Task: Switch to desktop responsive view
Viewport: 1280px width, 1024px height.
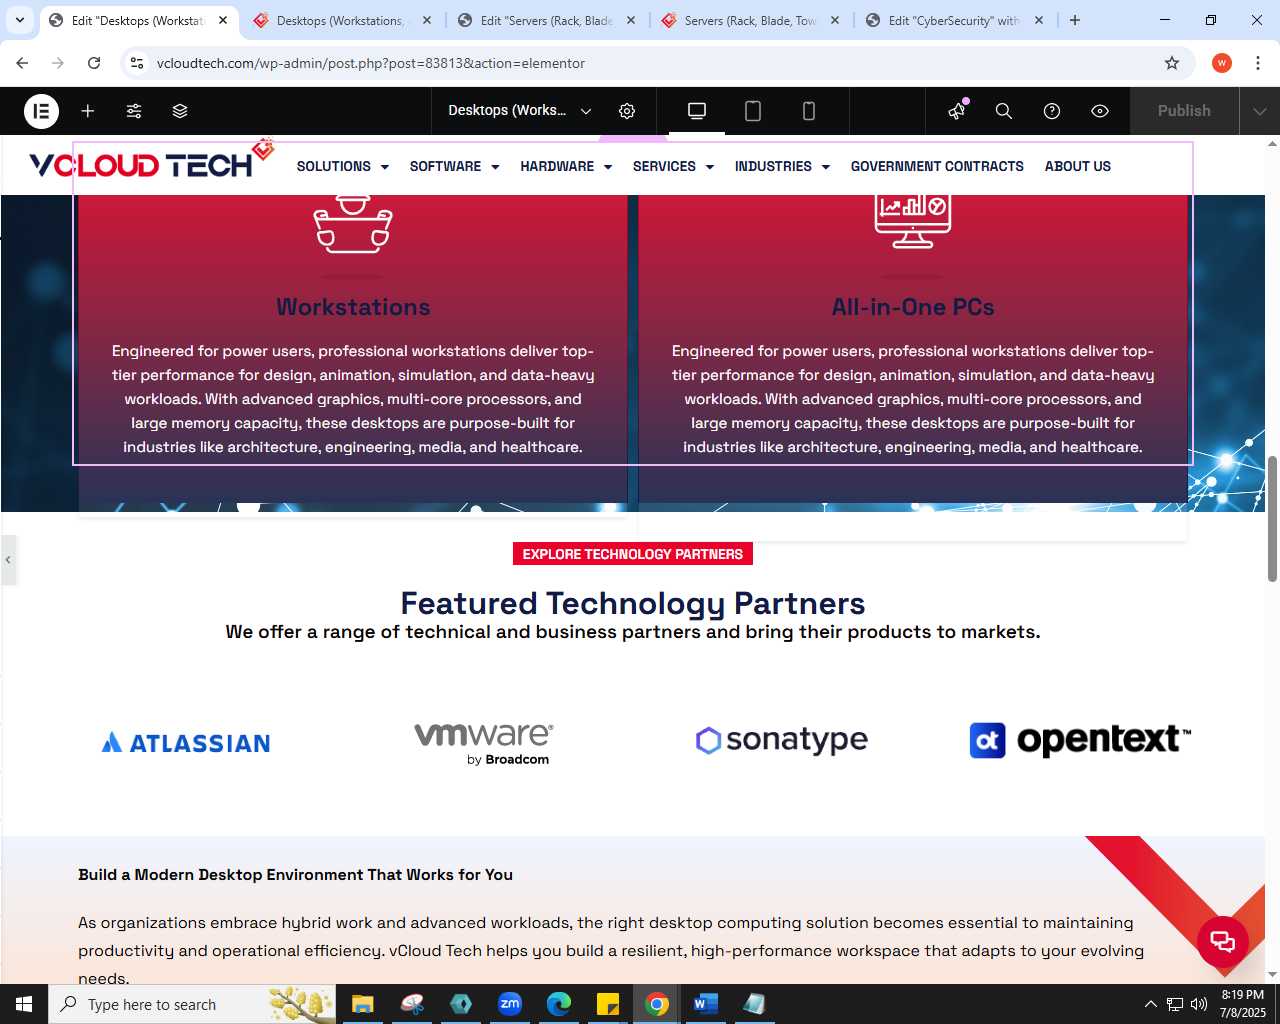Action: [x=697, y=111]
